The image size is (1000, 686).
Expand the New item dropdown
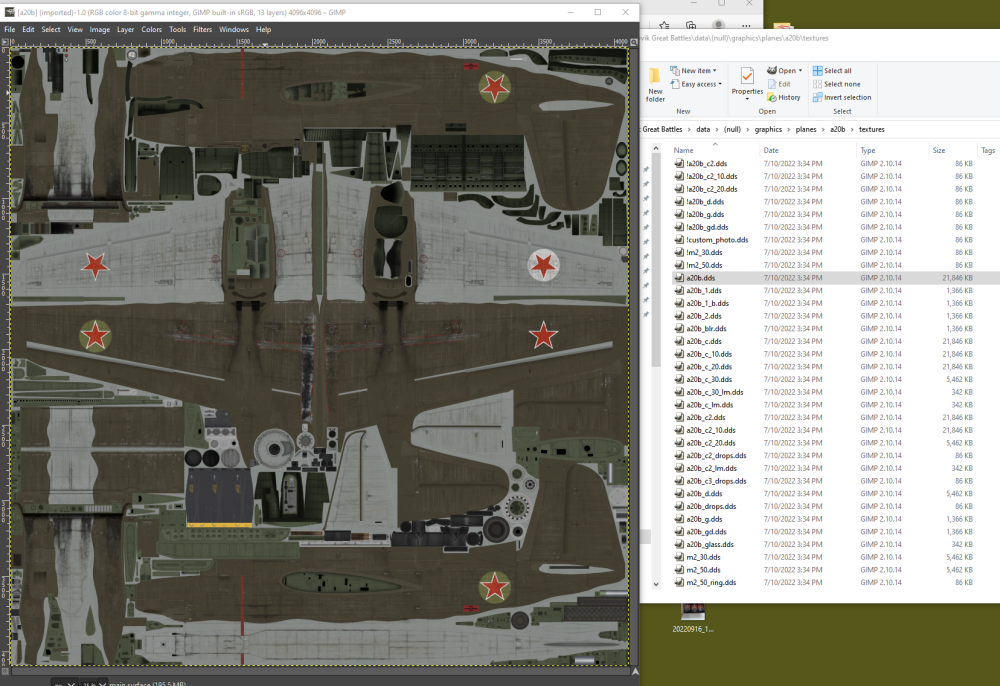pos(715,71)
